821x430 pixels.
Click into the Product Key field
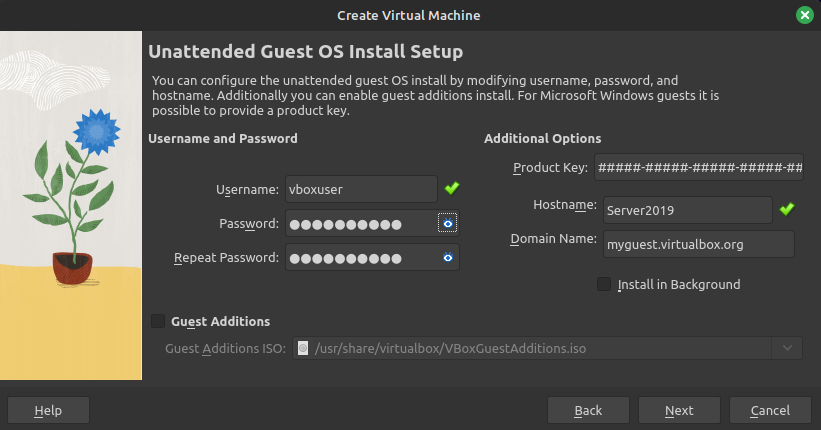click(698, 167)
